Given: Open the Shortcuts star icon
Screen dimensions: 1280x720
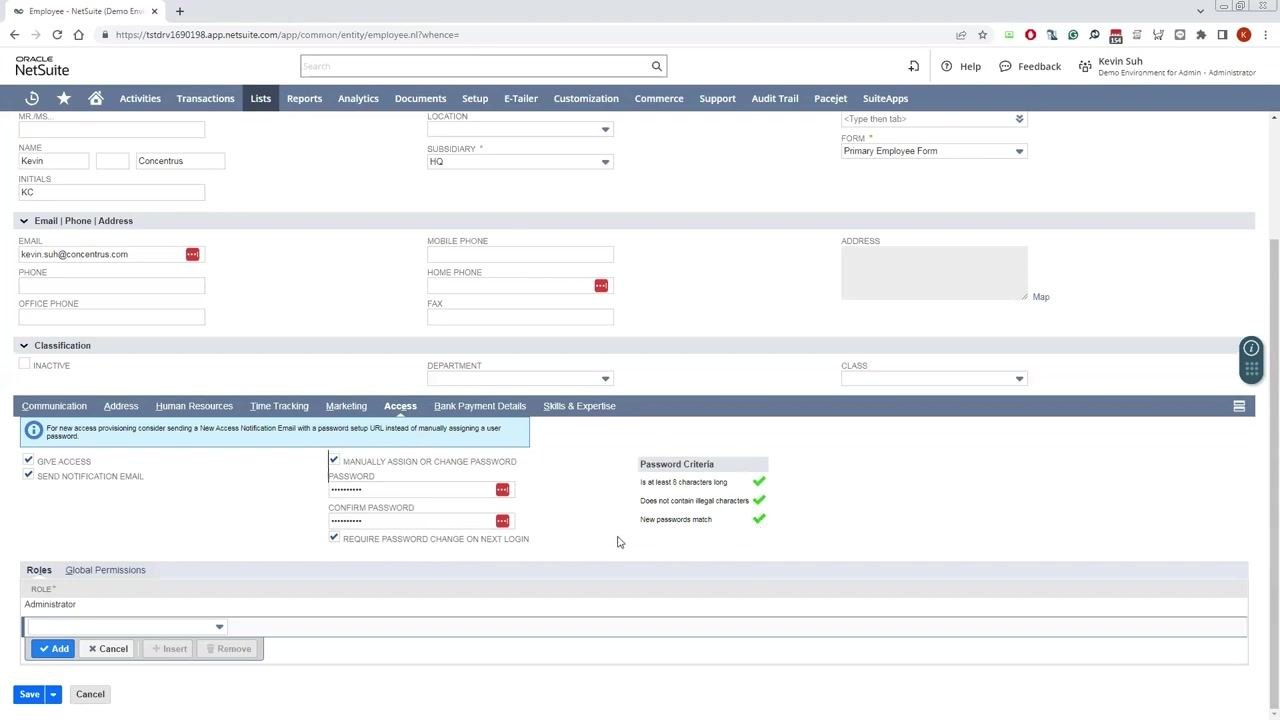Looking at the screenshot, I should [x=64, y=98].
